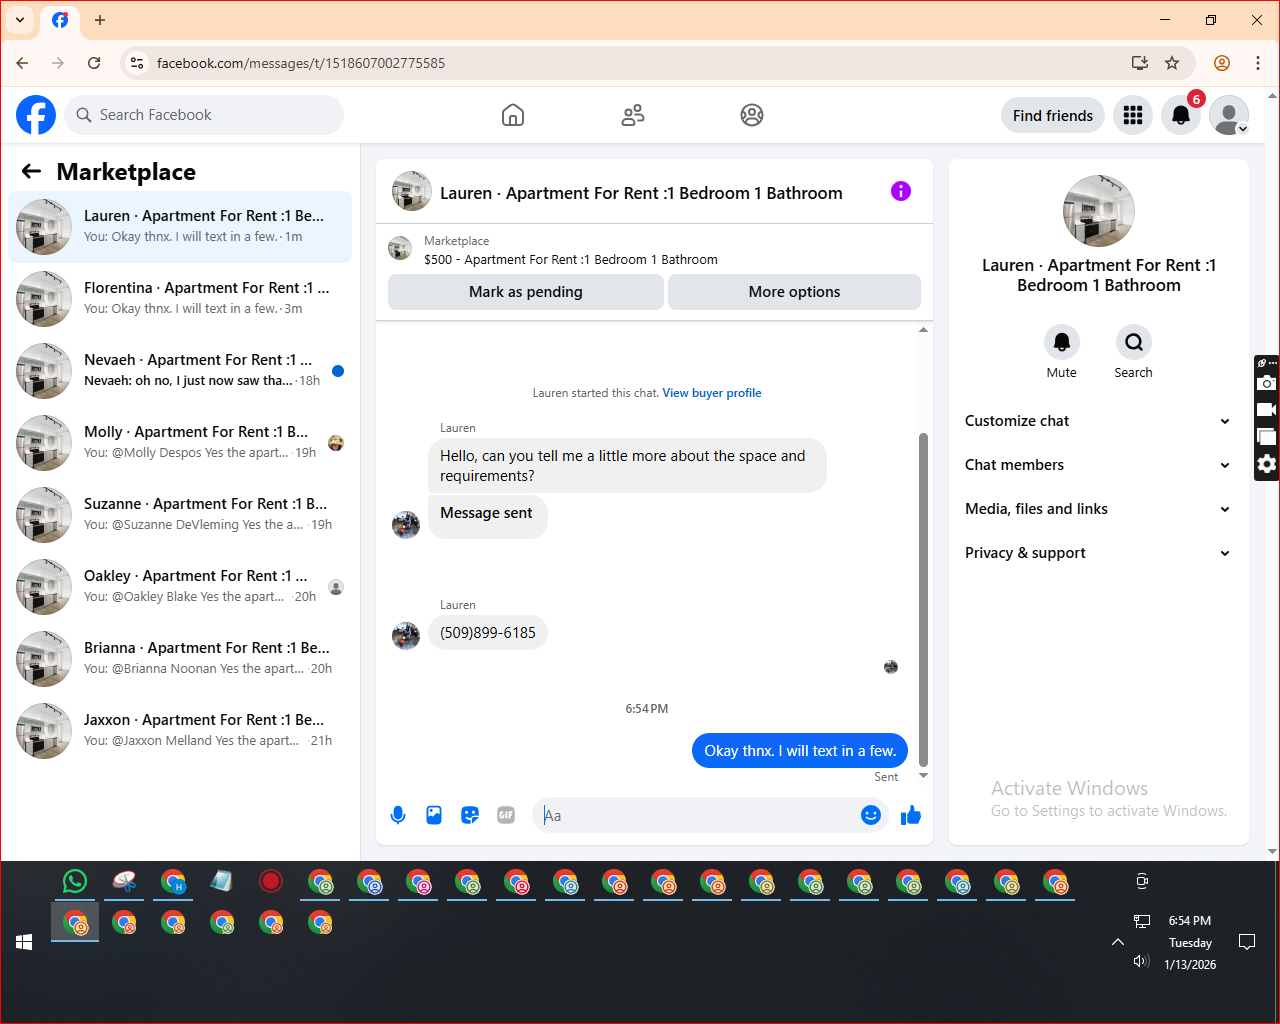Send a voice clip microphone icon

click(x=398, y=815)
